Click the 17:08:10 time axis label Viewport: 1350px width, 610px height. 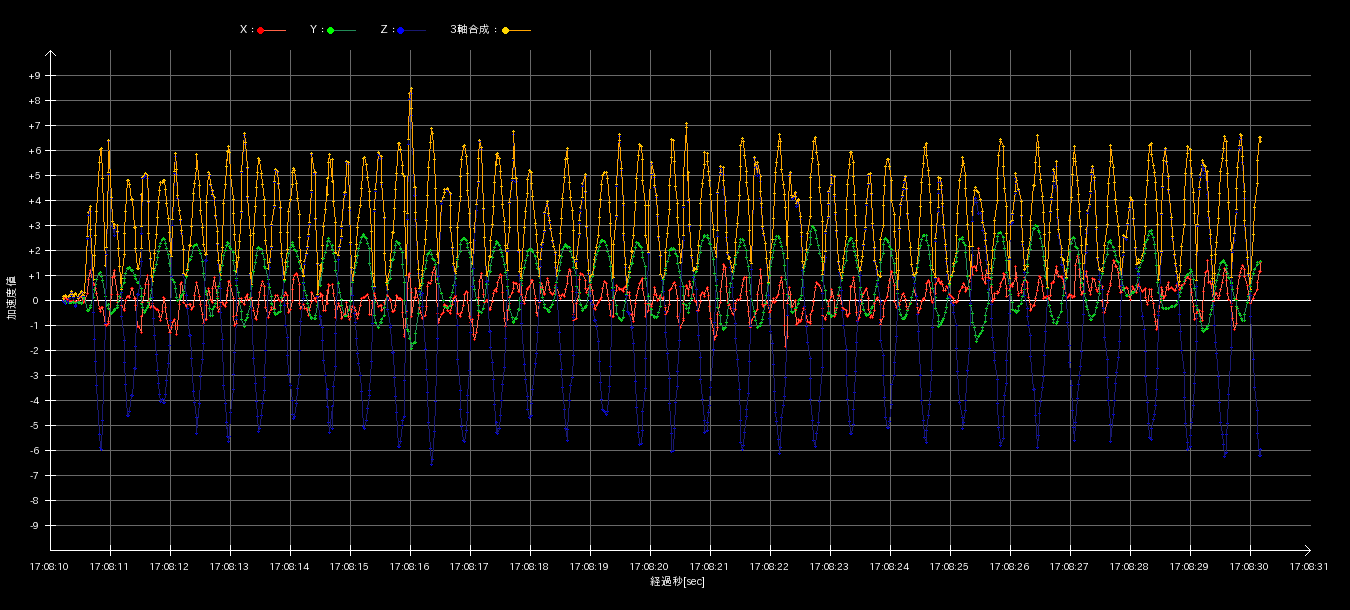[50, 566]
